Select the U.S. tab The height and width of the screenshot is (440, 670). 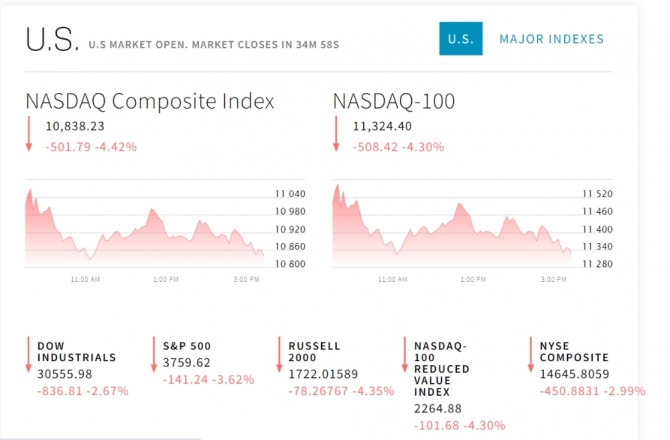(460, 39)
